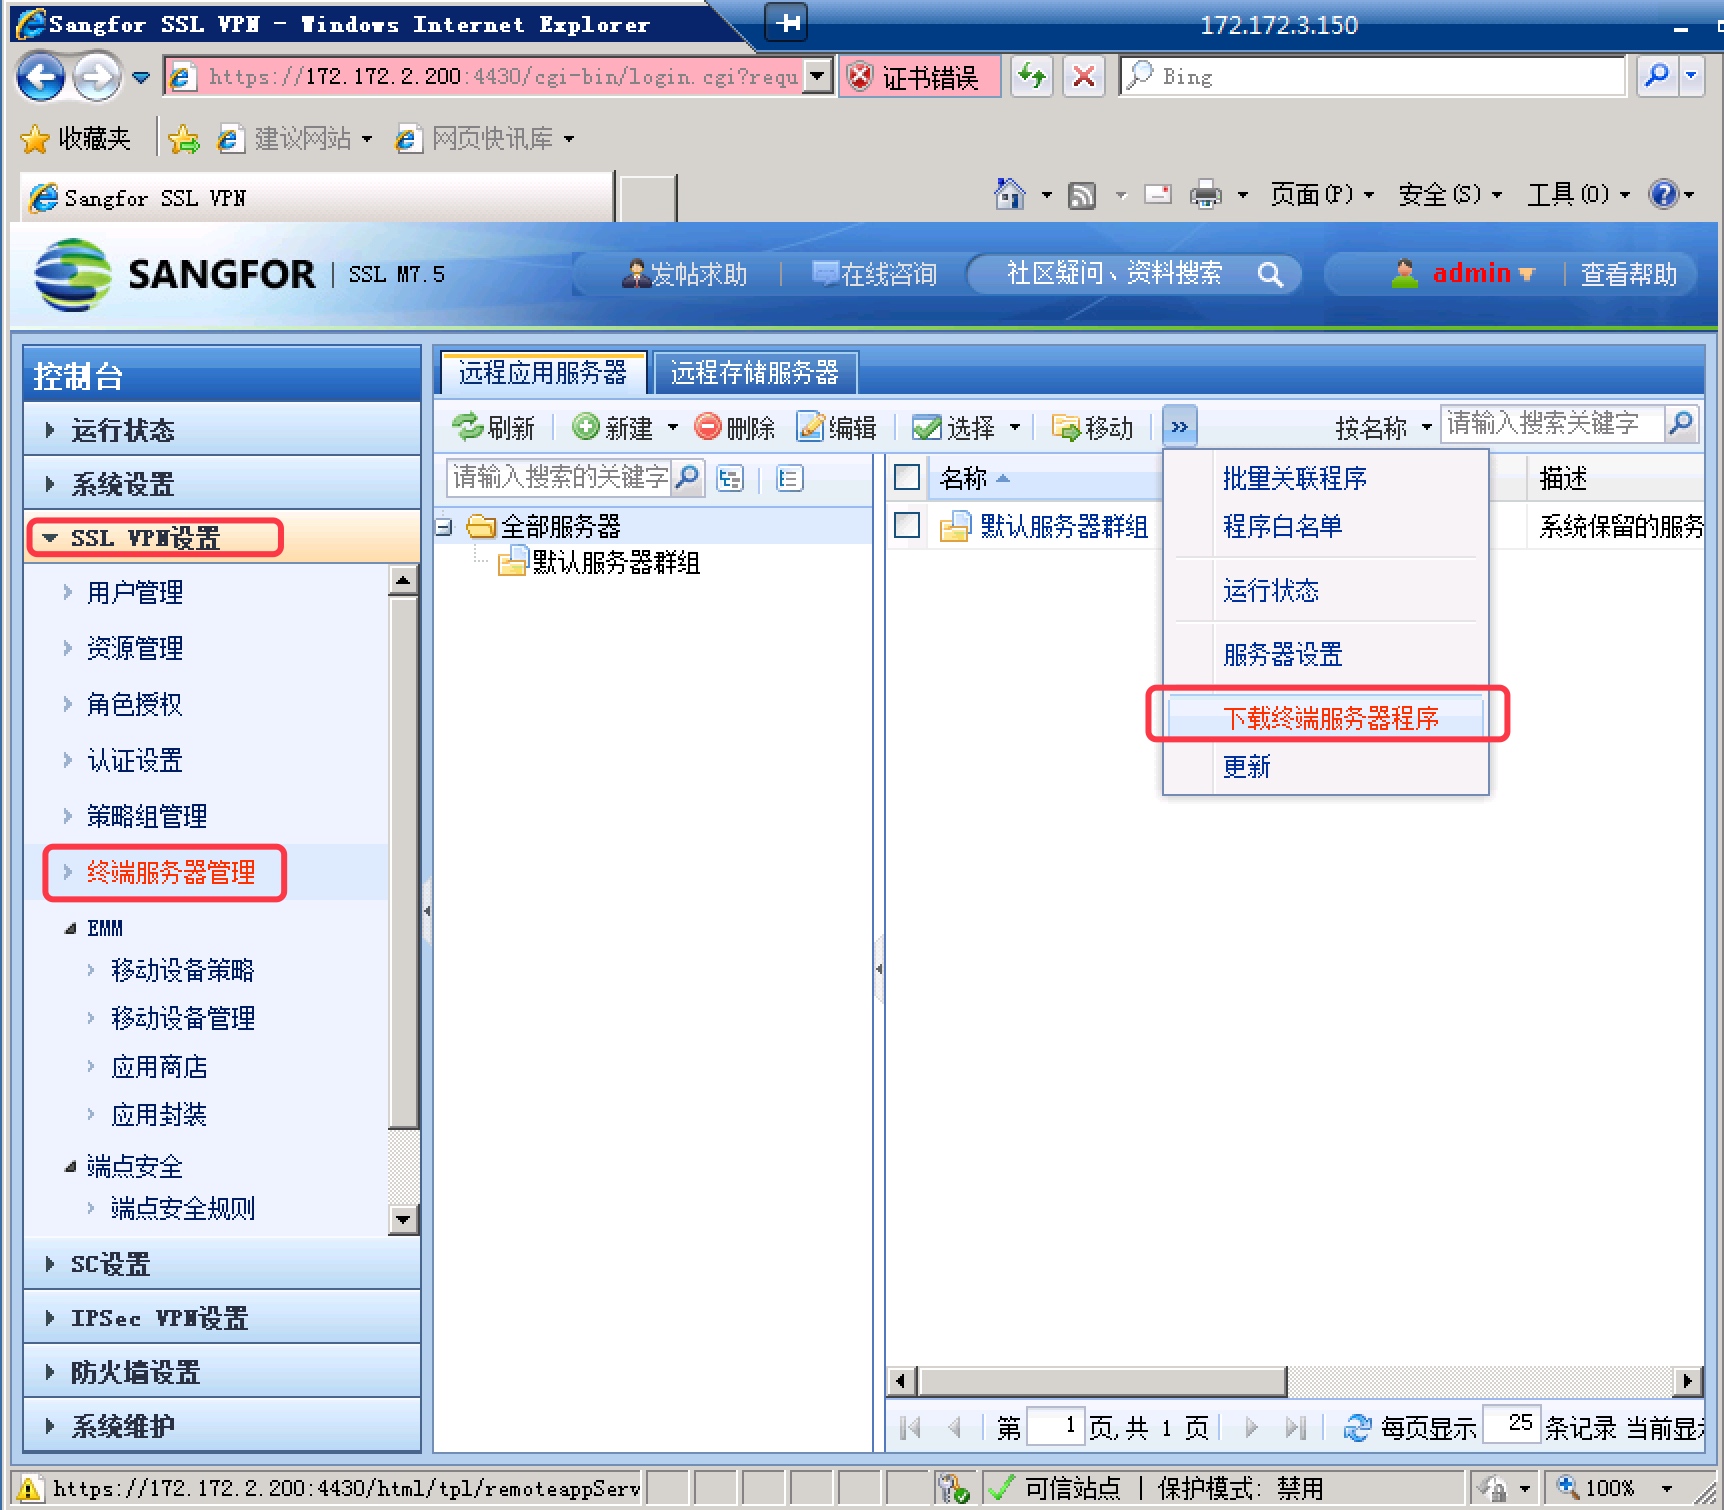Screen dimensions: 1724x1510
Task: Expand the 系统设置 console section
Action: (x=222, y=484)
